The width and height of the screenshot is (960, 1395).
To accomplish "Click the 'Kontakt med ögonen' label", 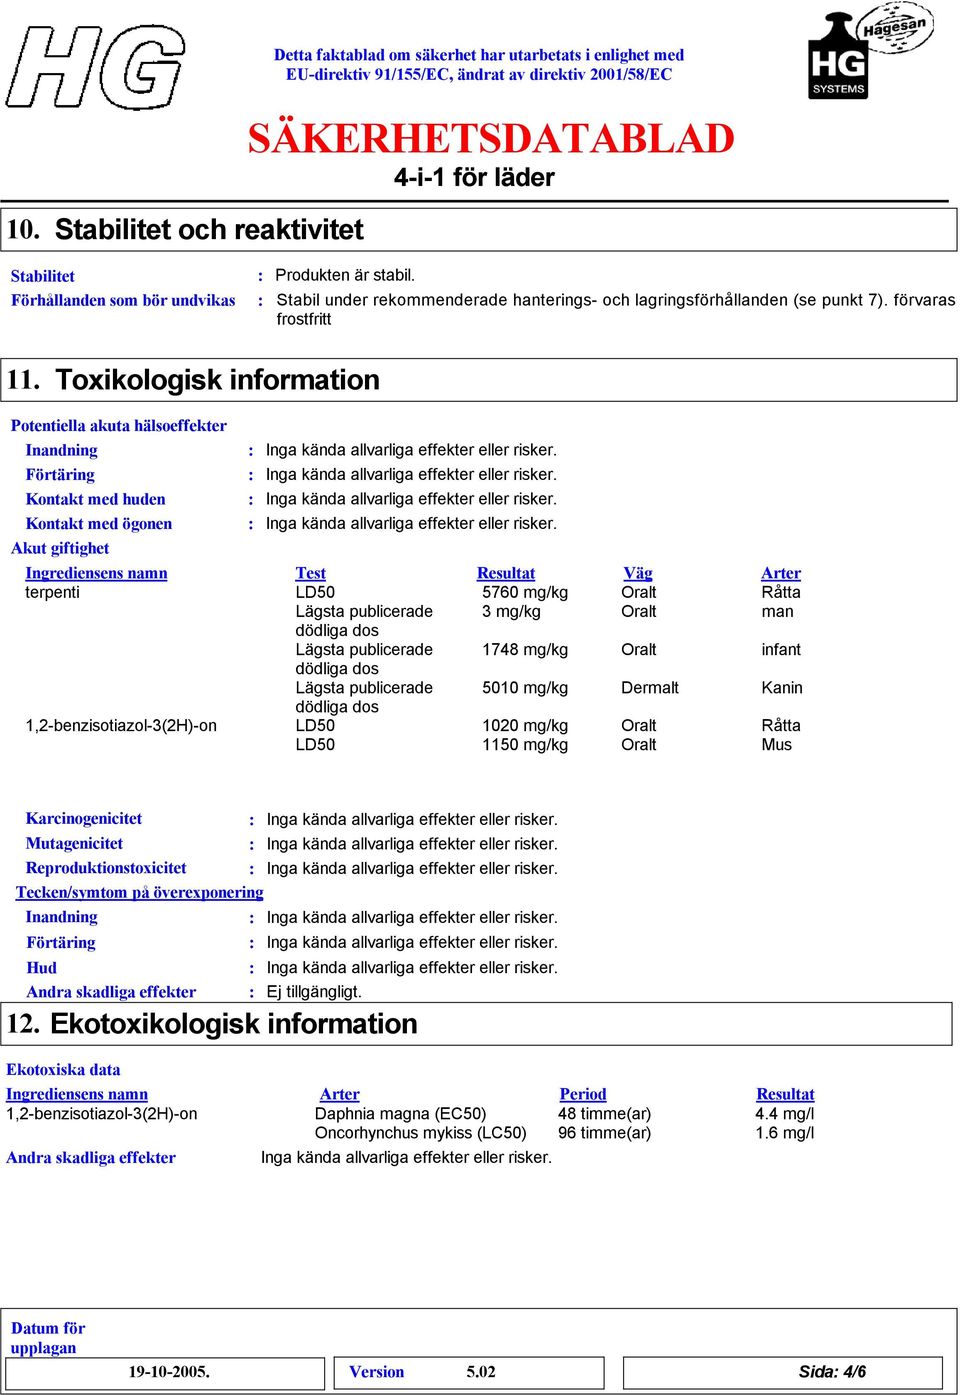I will tap(98, 524).
